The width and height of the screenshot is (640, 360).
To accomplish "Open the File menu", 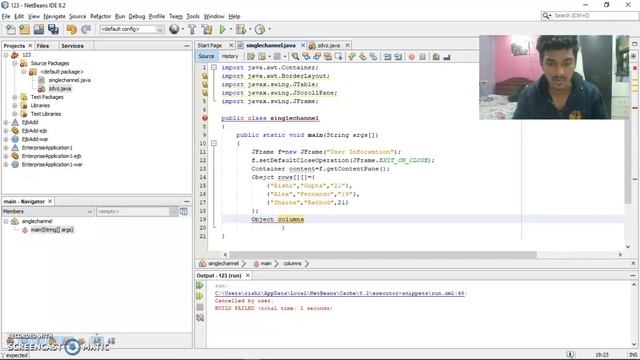I will point(6,16).
